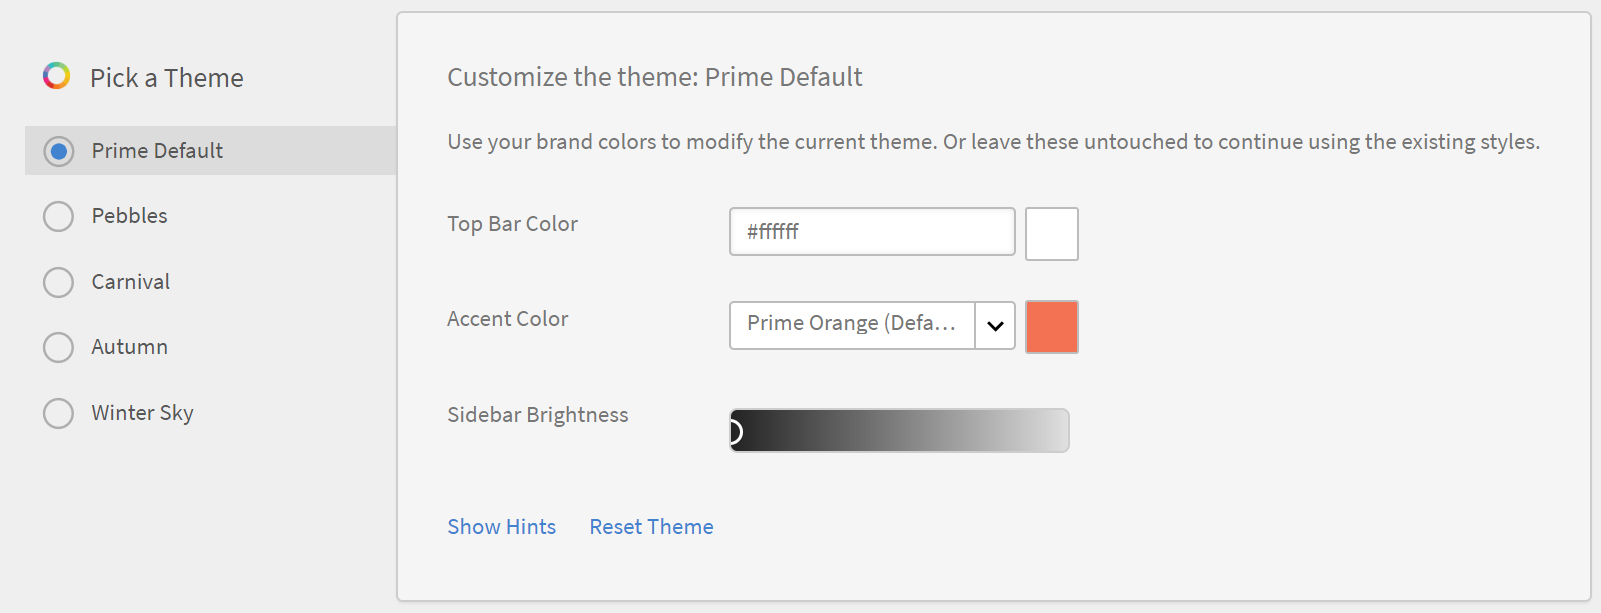Image resolution: width=1601 pixels, height=613 pixels.
Task: Click the 'Pebbles' theme label text
Action: (x=130, y=216)
